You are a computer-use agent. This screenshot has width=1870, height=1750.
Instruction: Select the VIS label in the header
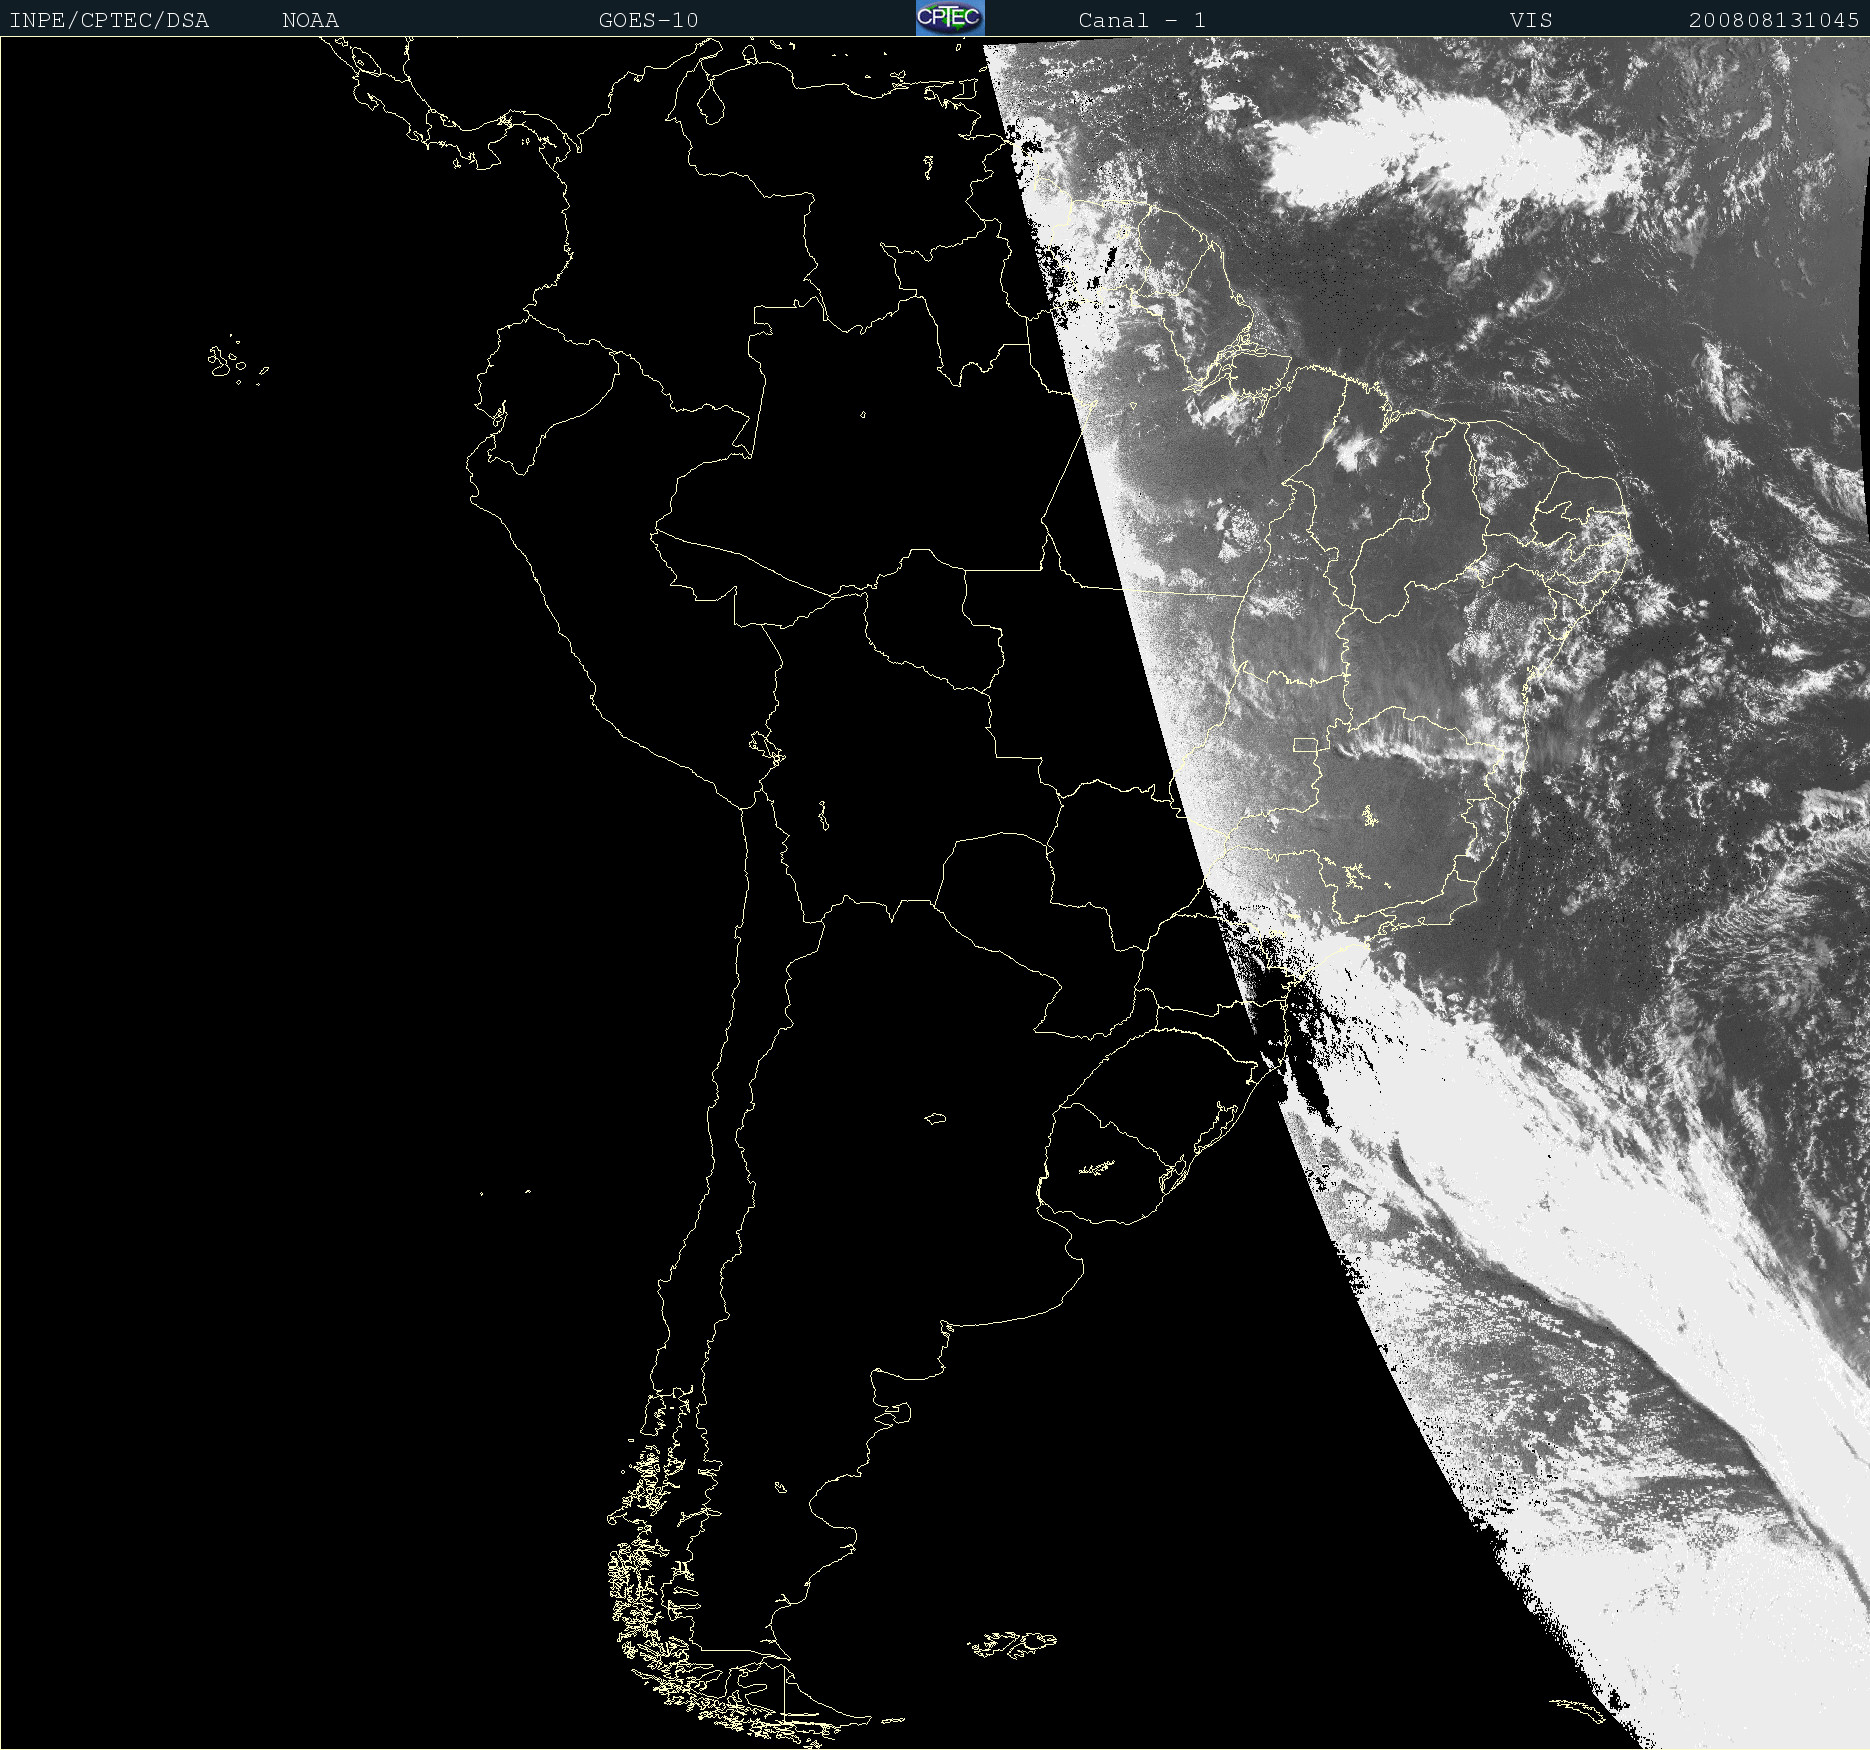(x=1531, y=20)
